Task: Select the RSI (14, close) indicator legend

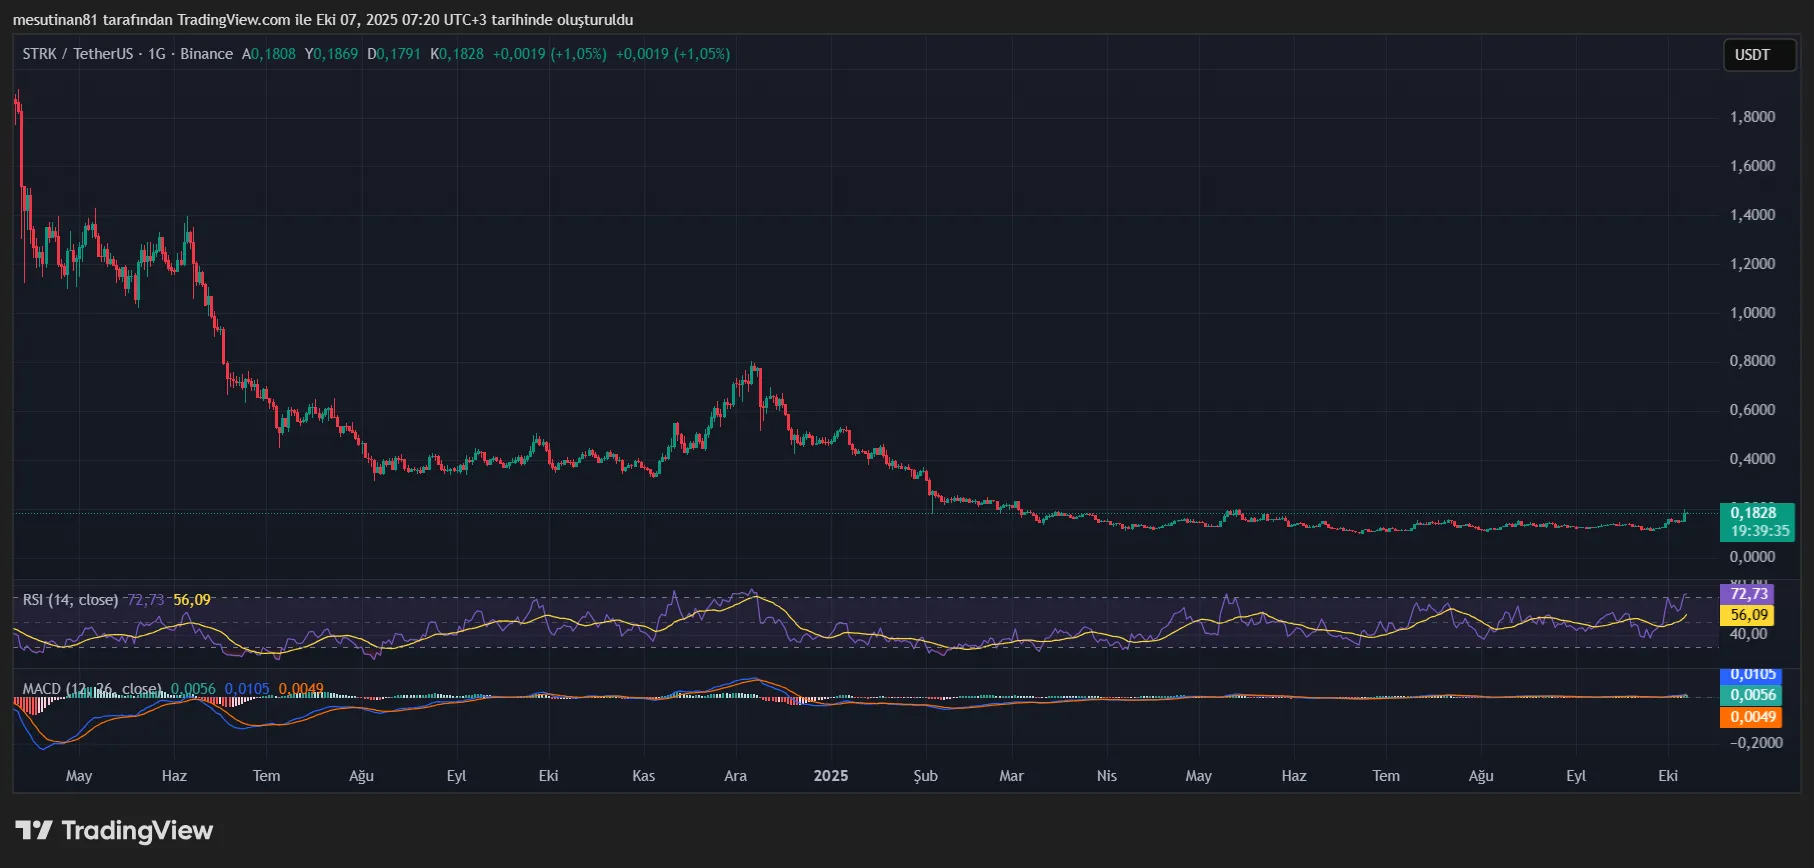Action: tap(70, 600)
